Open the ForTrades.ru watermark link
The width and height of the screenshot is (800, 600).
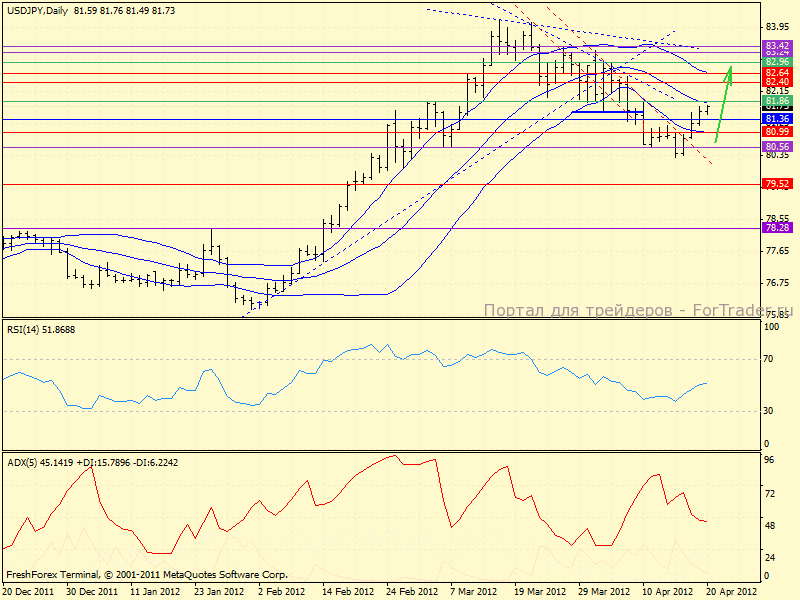click(x=640, y=311)
